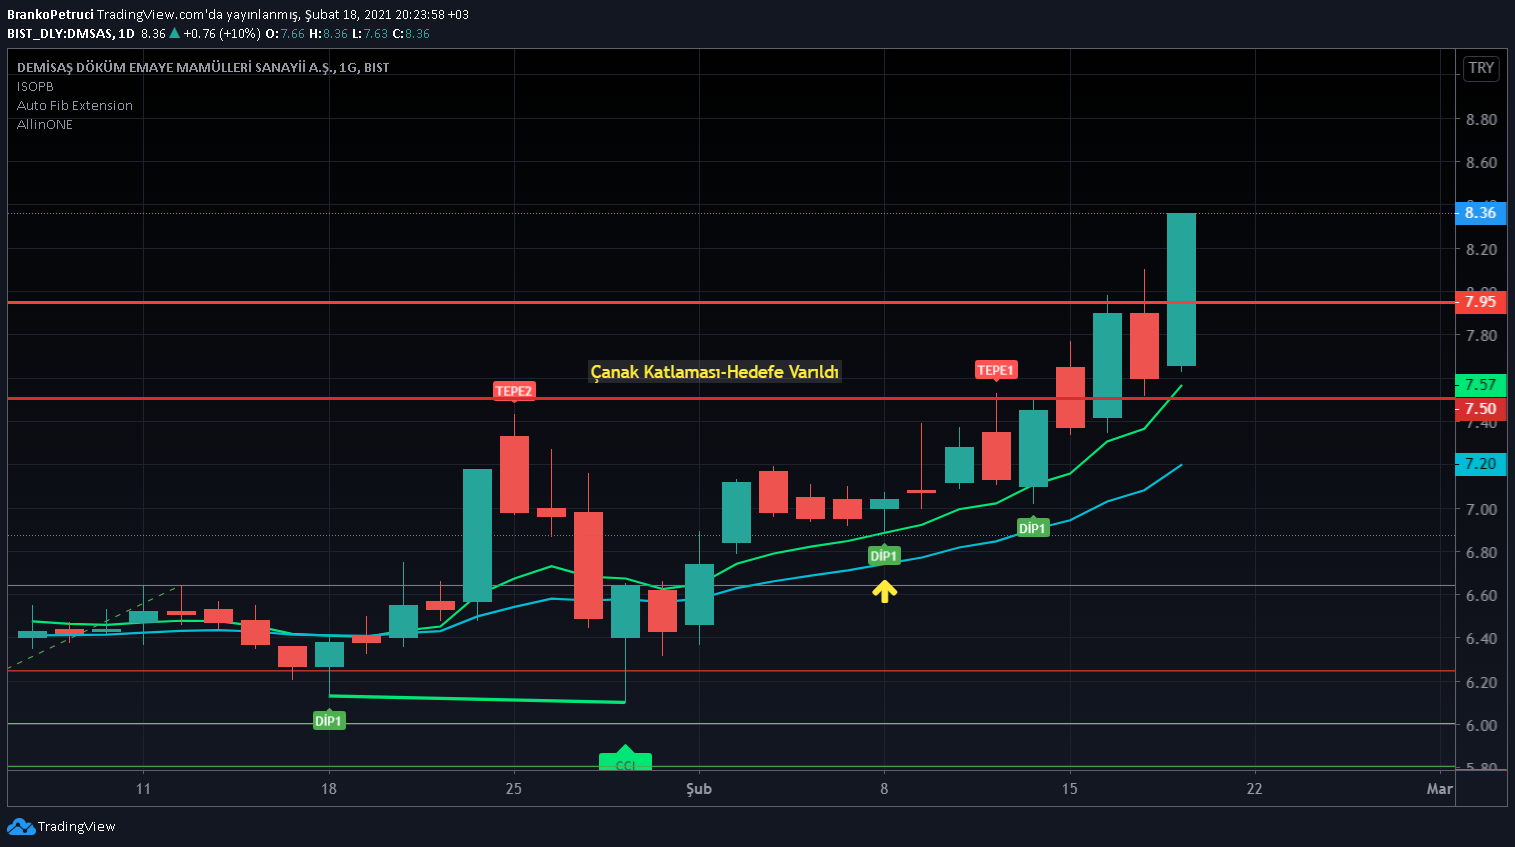Click the red 7.95 price level tag
1515x847 pixels.
(x=1480, y=302)
